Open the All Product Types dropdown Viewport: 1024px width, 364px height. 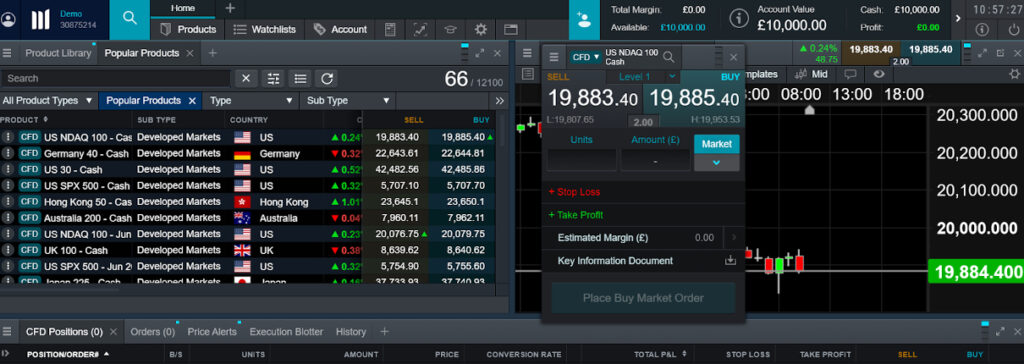click(x=49, y=101)
